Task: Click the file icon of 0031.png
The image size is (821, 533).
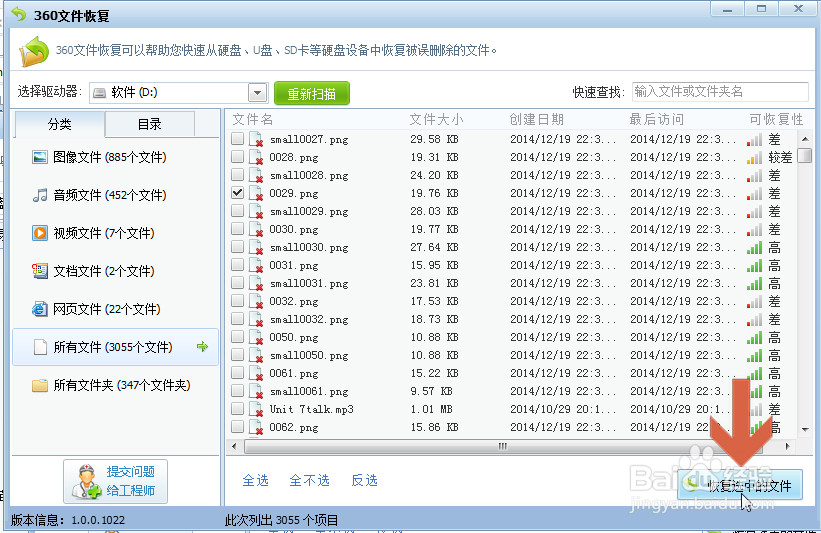Action: (256, 265)
